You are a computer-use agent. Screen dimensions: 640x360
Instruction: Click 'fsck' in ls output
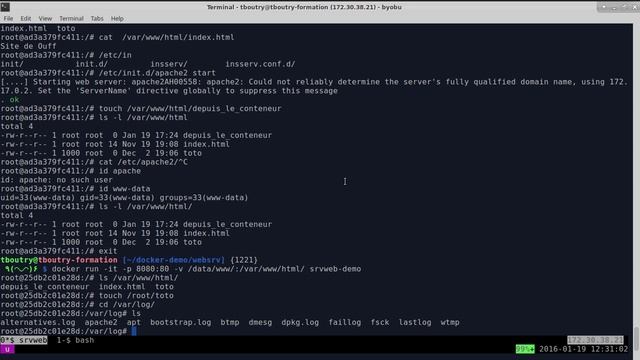tap(380, 322)
